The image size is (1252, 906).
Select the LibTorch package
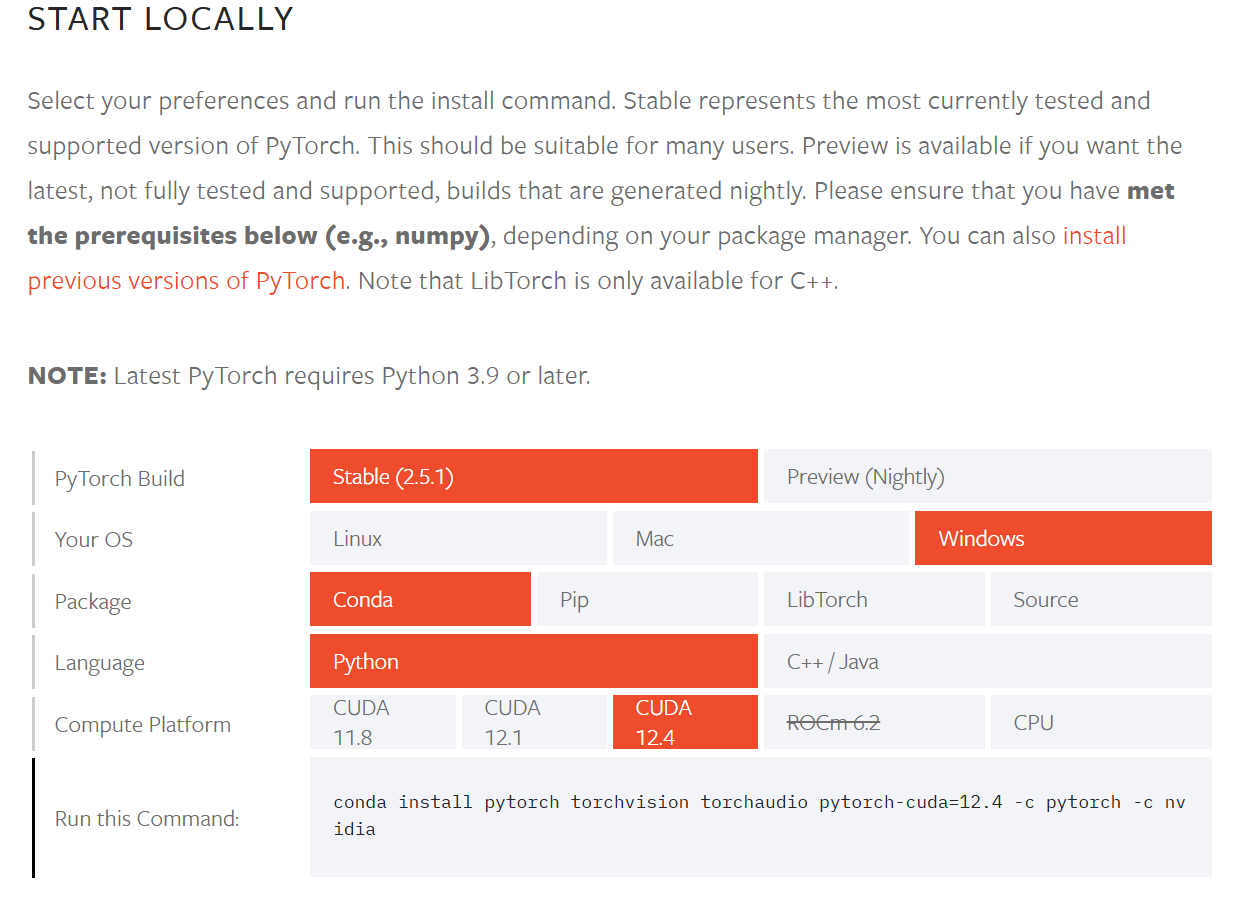click(x=874, y=599)
